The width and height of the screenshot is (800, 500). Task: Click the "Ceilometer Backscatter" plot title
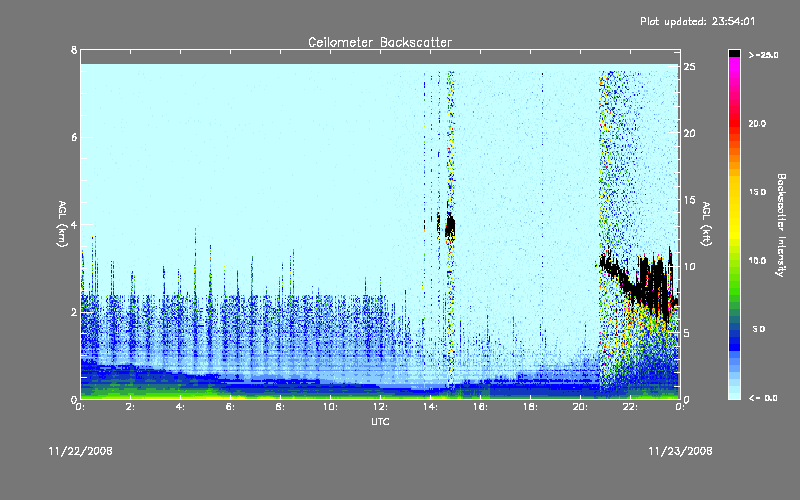click(x=380, y=42)
